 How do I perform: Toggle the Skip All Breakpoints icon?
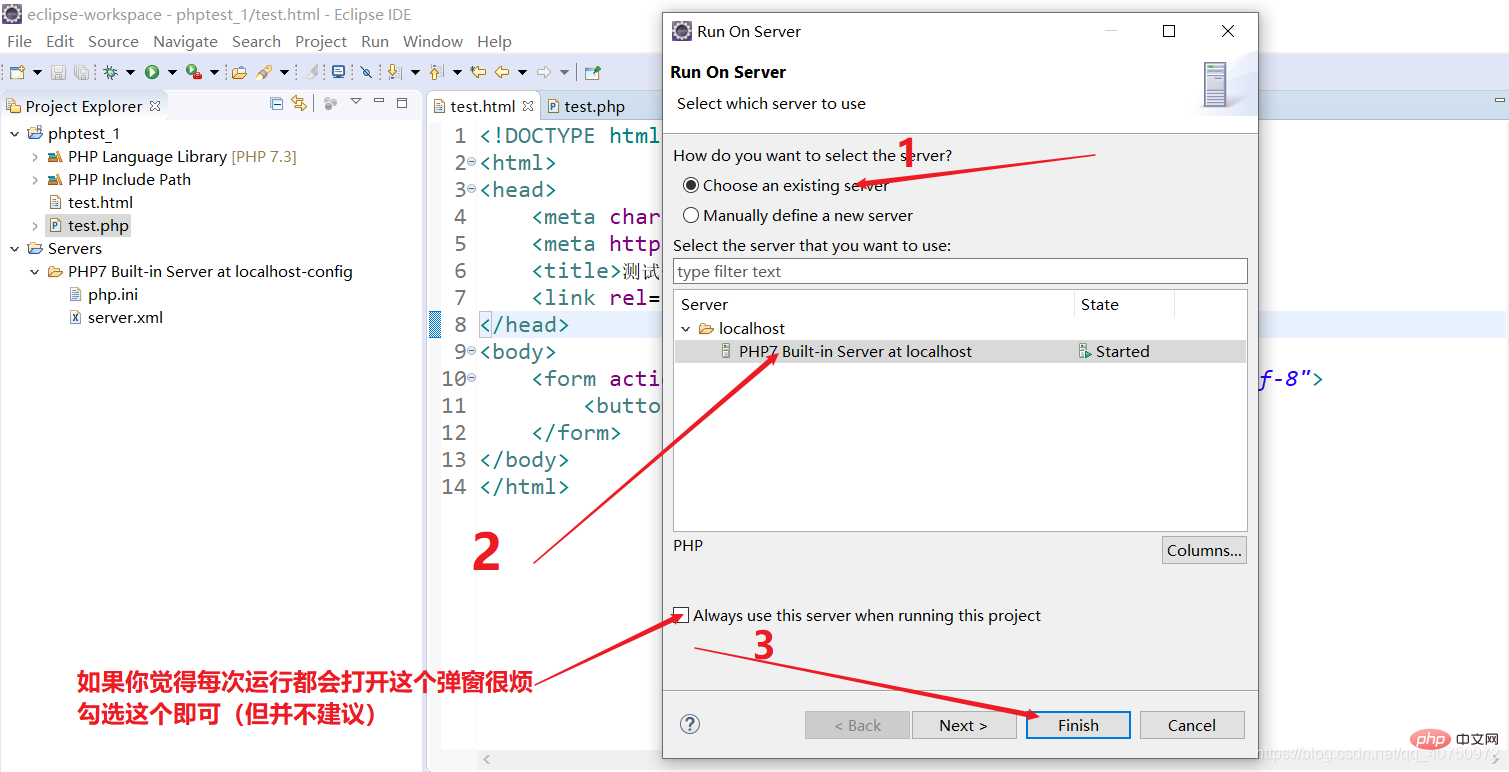coord(366,72)
